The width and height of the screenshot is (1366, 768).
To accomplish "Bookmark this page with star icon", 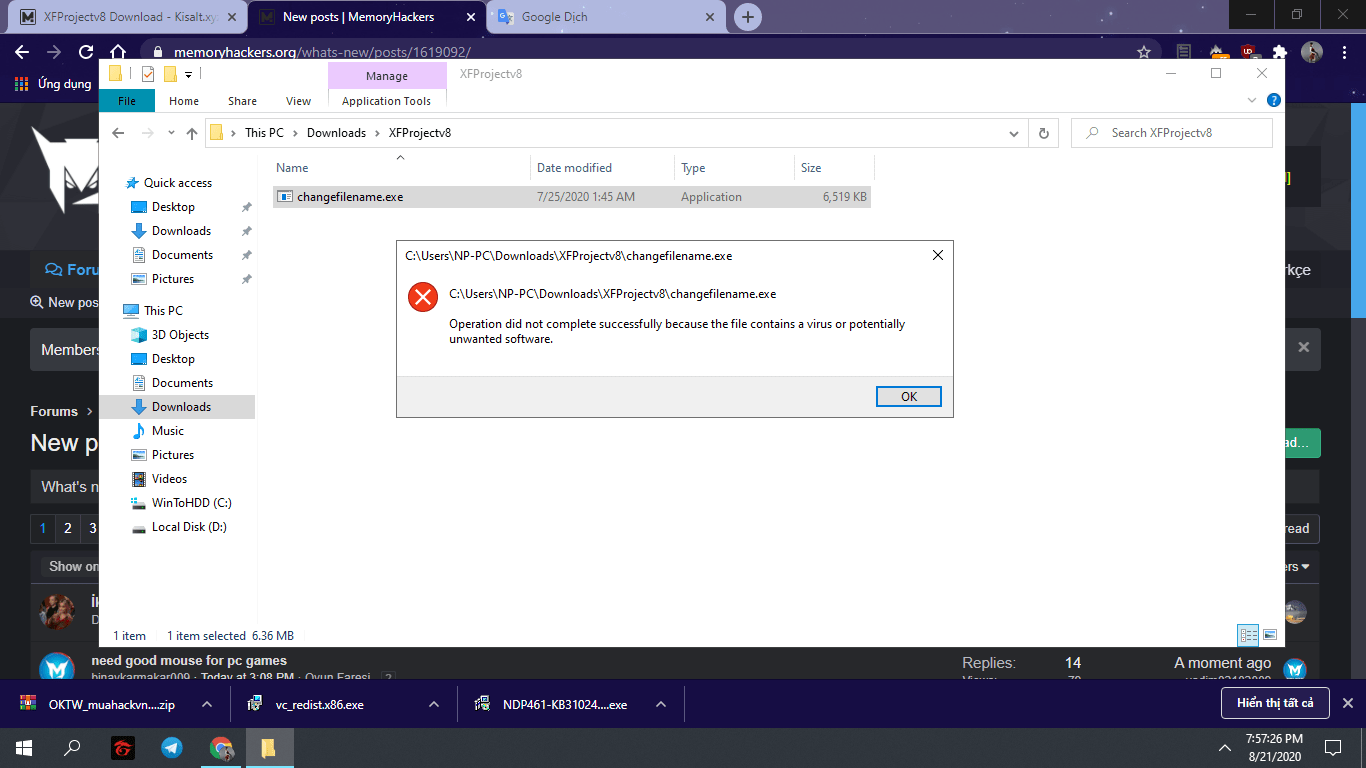I will pyautogui.click(x=1144, y=52).
